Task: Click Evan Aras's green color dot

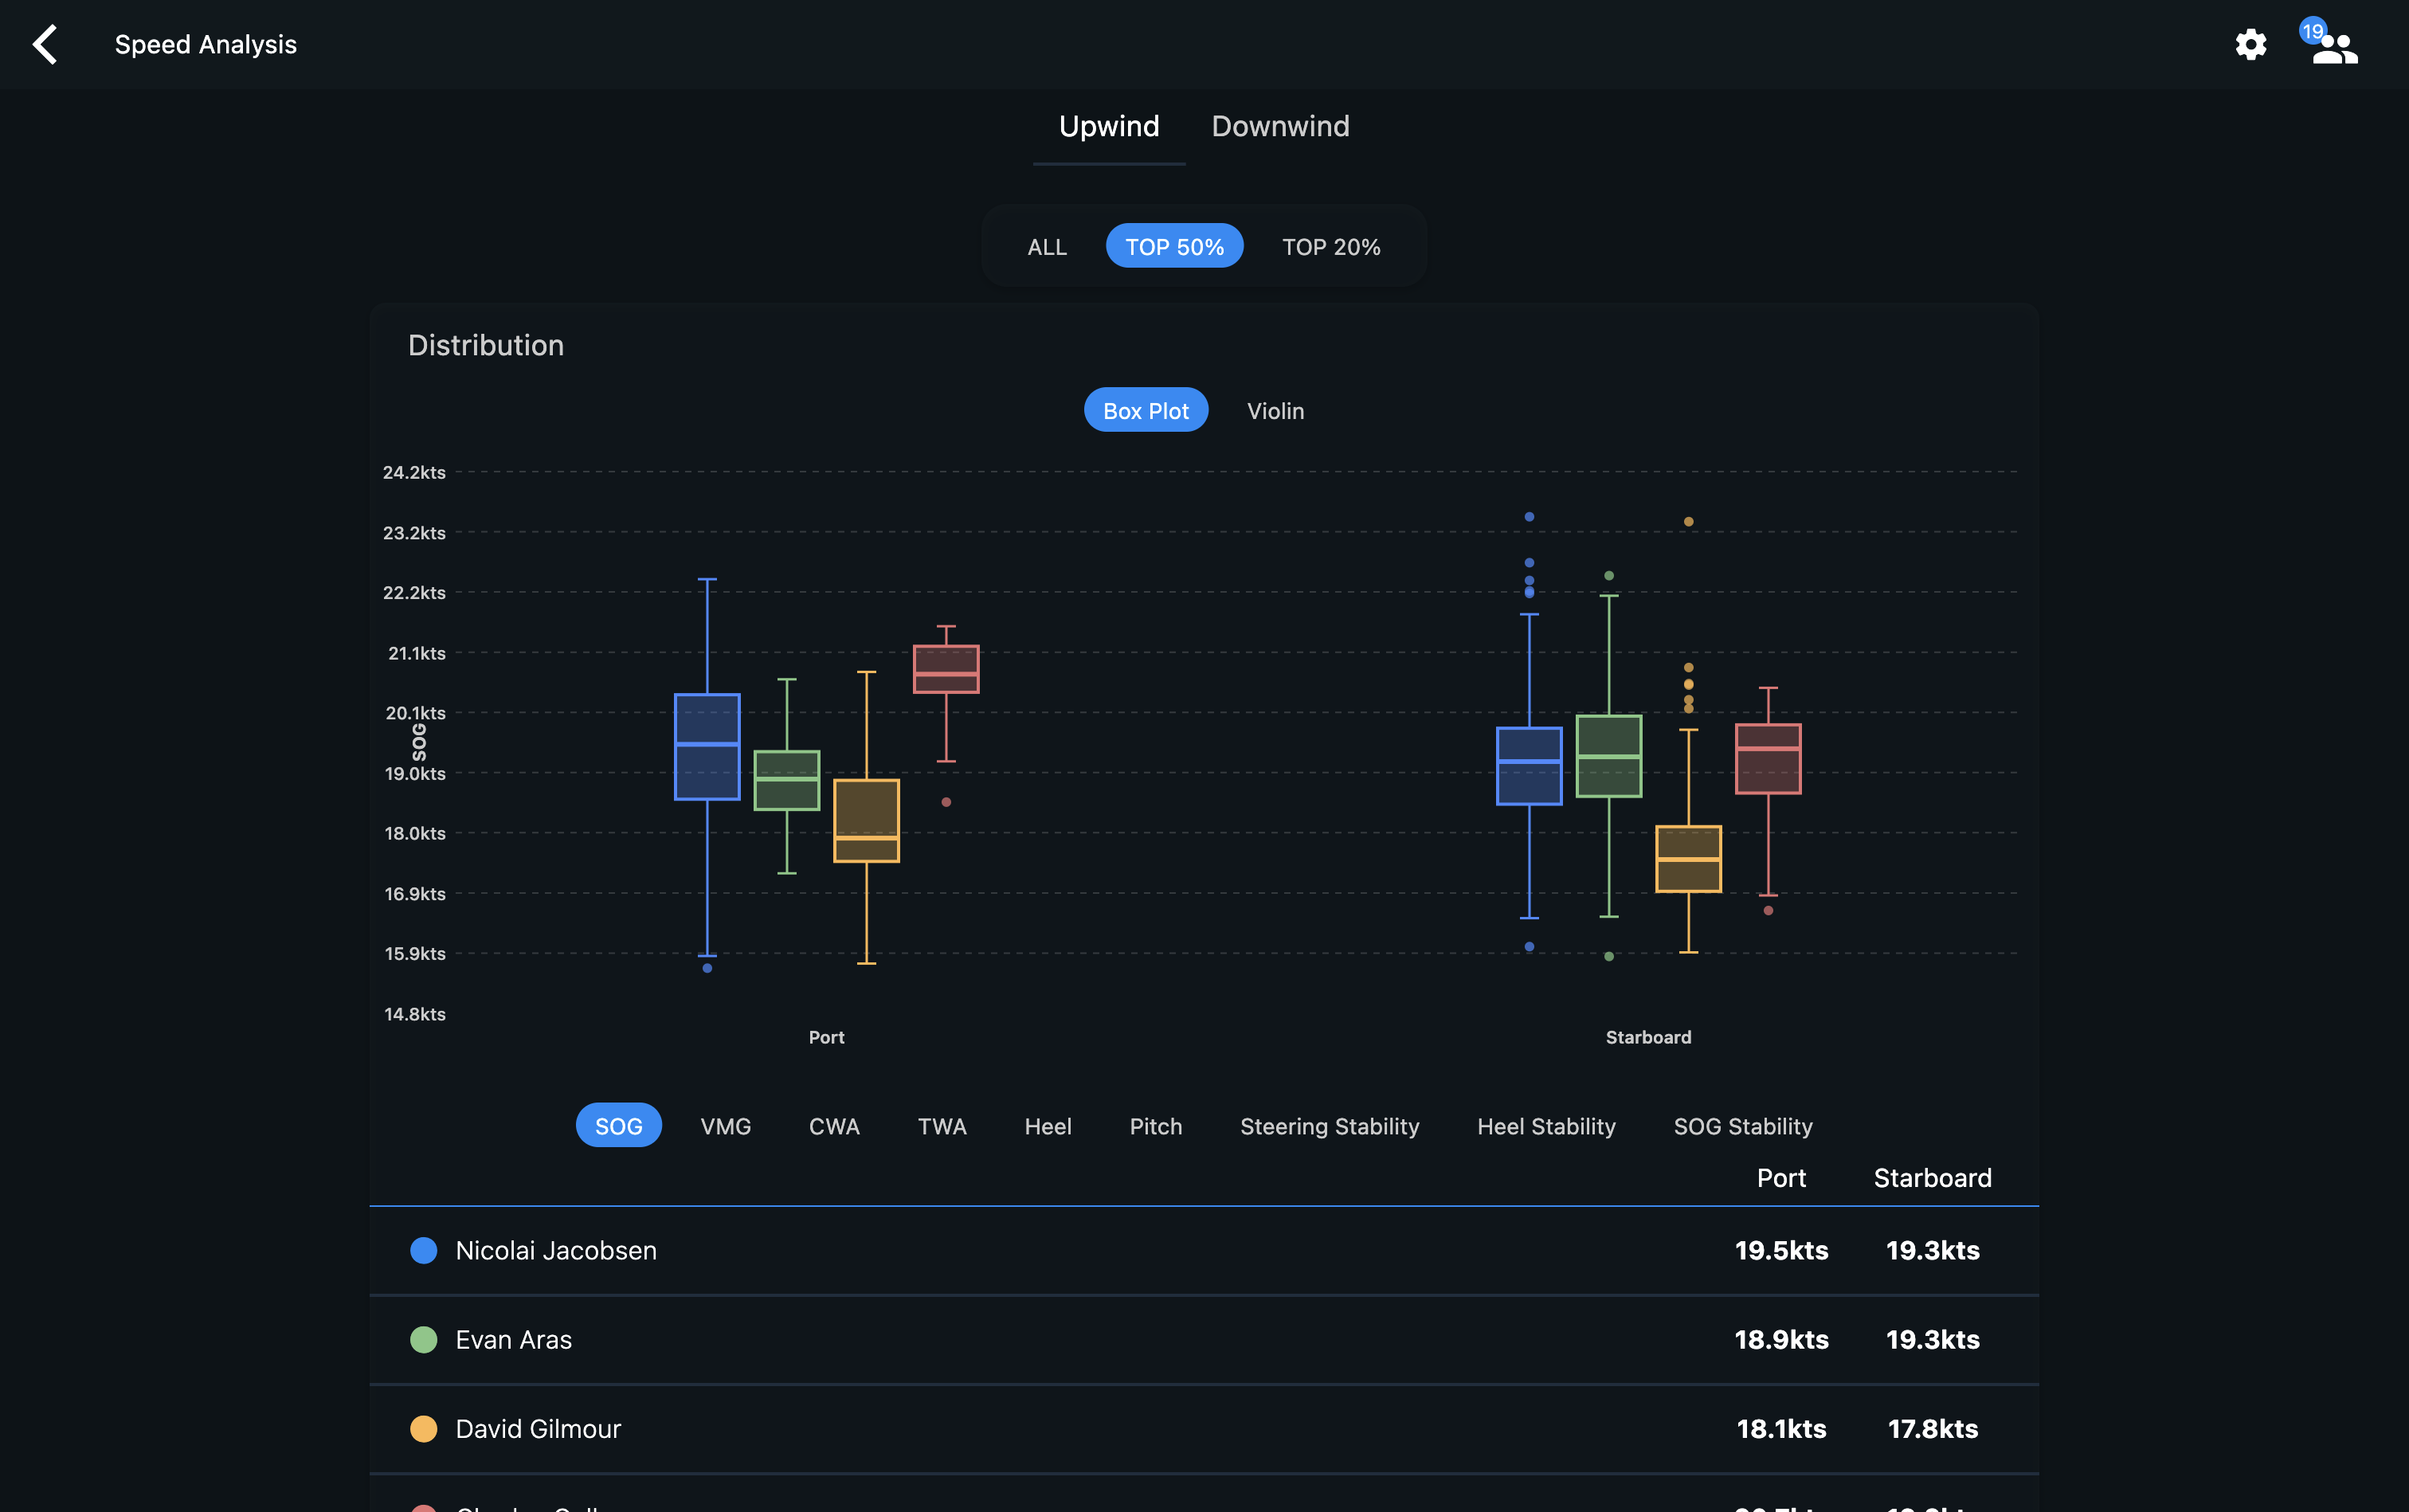Action: [423, 1340]
